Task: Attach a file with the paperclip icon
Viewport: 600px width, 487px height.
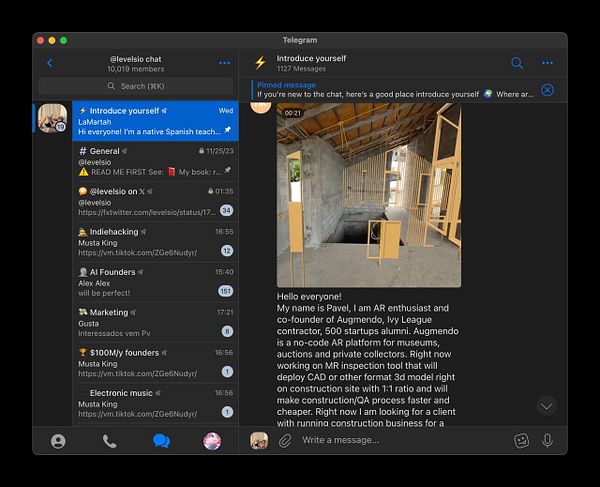Action: (x=285, y=441)
